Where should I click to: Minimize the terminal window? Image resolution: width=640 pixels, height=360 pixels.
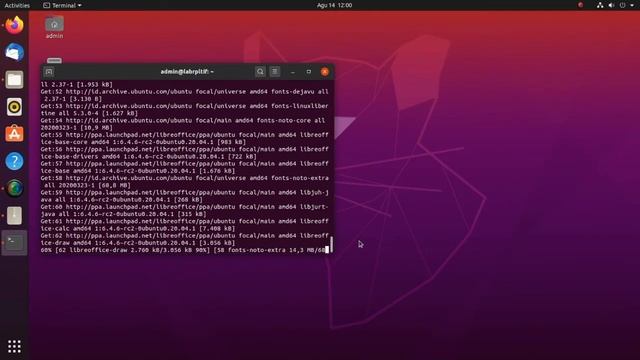(293, 72)
